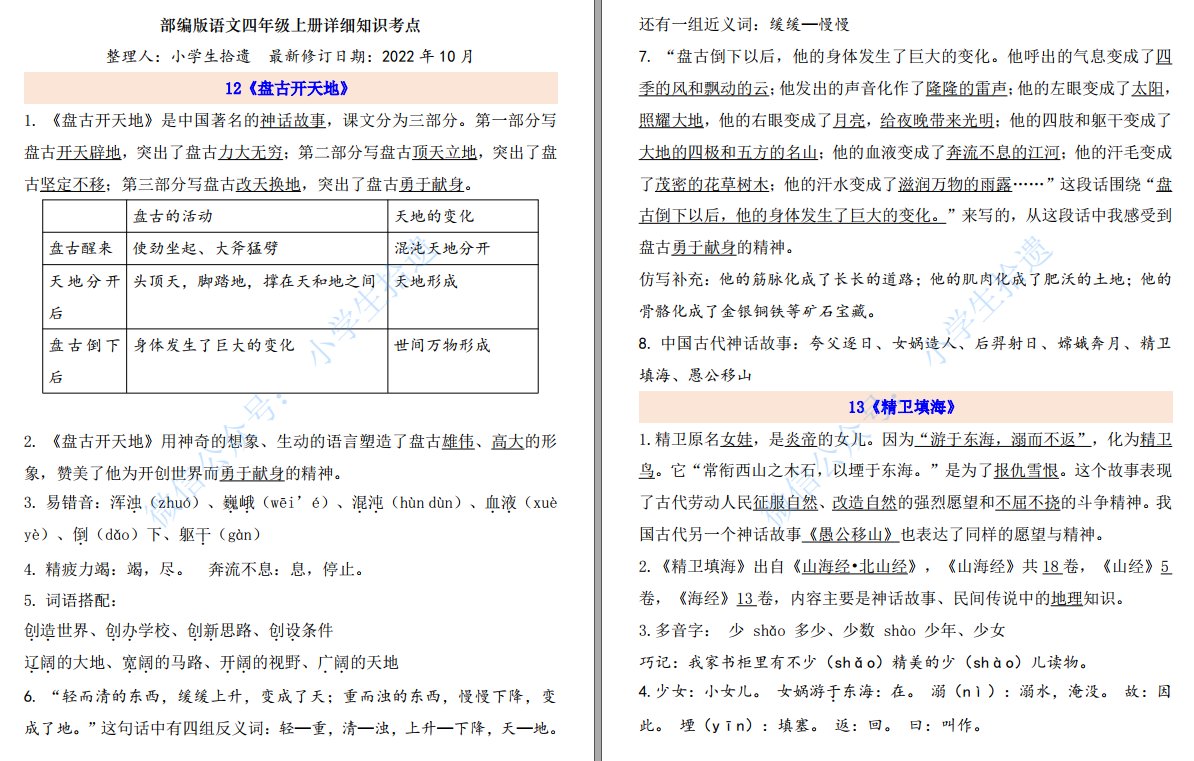This screenshot has height=761, width=1194.
Task: Click the underlined phrase "隆隆的雷声"
Action: [x=966, y=88]
